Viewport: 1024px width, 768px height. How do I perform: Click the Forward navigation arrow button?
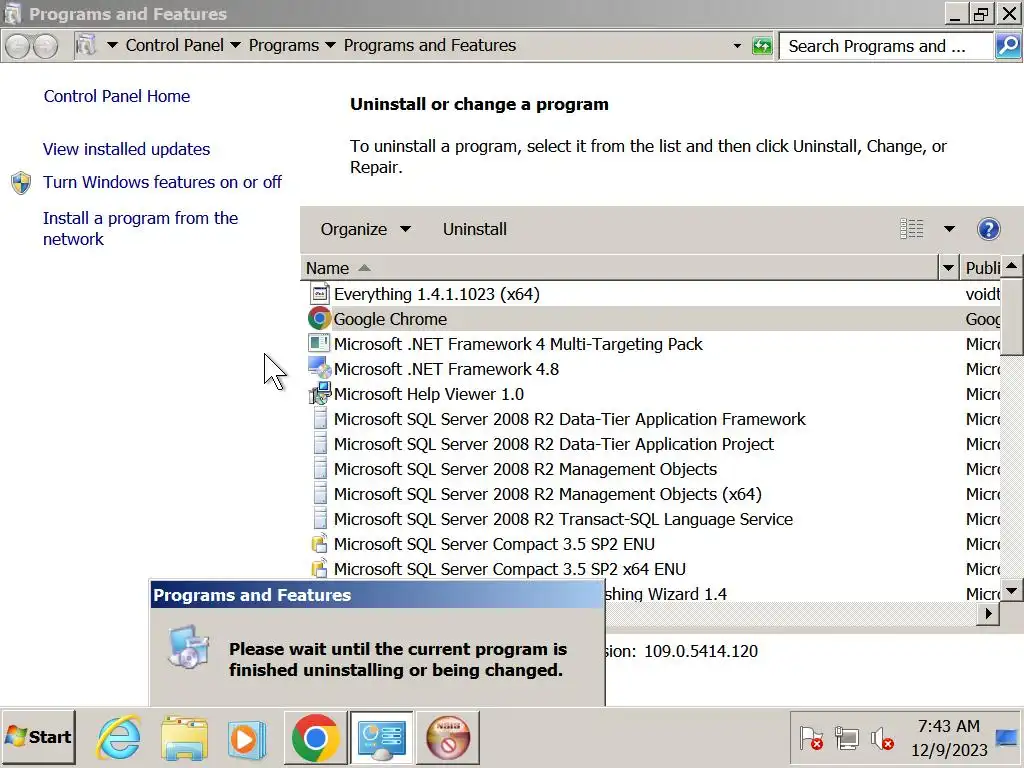[45, 46]
